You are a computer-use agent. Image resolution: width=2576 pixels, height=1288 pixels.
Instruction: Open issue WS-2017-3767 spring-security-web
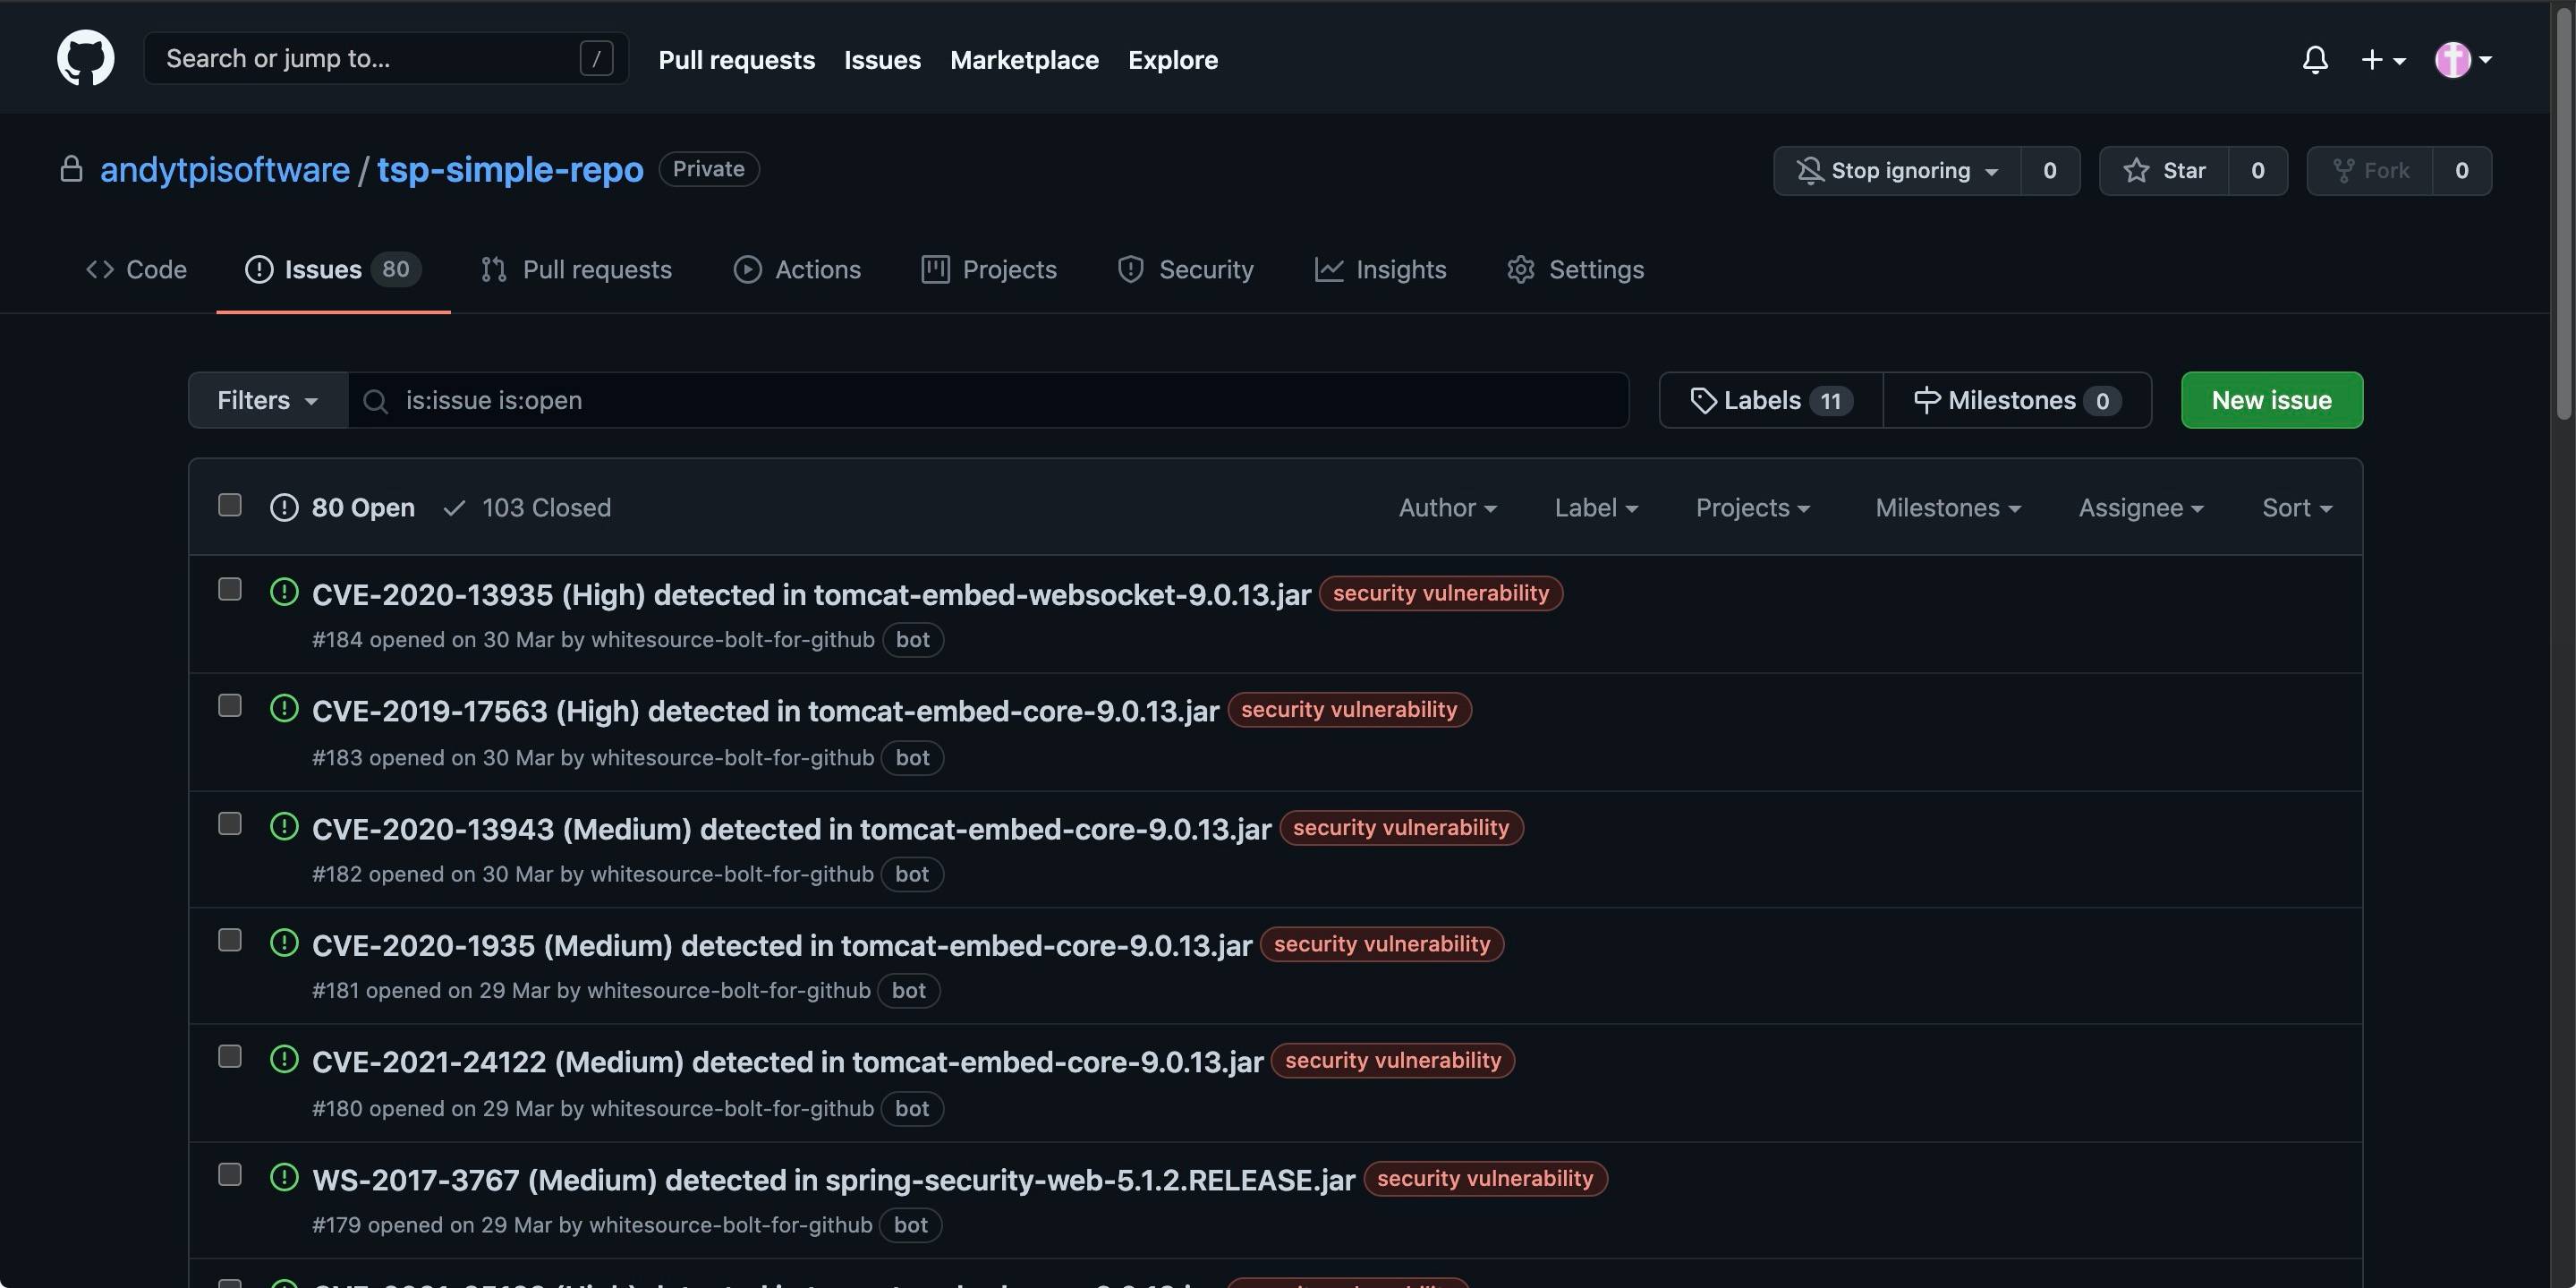833,1180
